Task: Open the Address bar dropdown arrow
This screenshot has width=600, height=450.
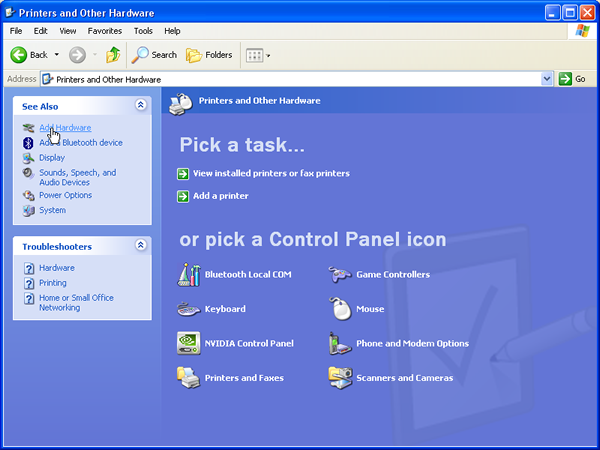Action: [x=547, y=79]
